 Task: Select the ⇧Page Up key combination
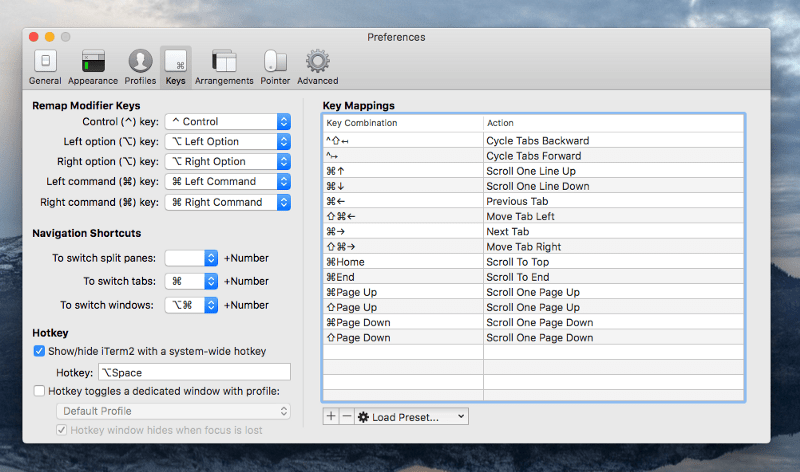point(352,307)
